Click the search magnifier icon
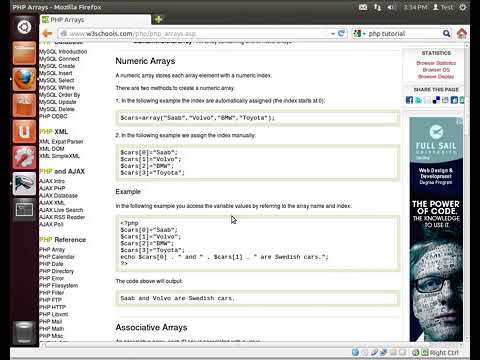This screenshot has width=480, height=360. [x=446, y=33]
